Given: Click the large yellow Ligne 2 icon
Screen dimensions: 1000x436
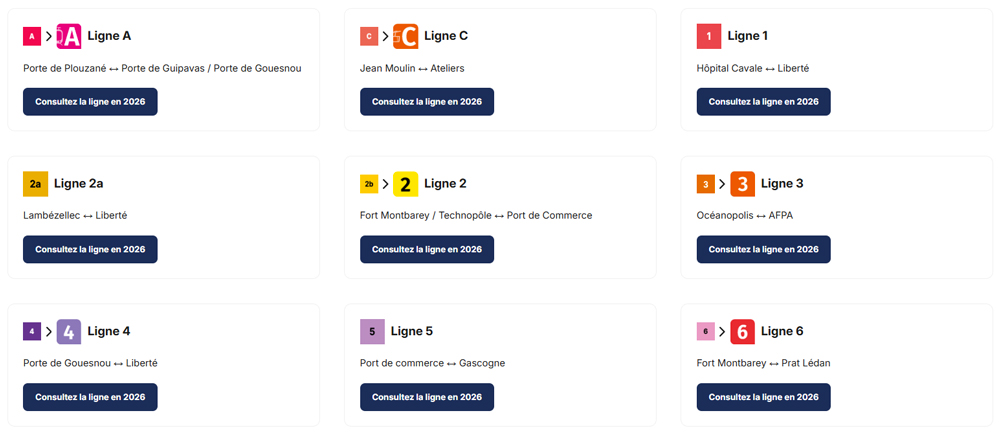Looking at the screenshot, I should click(x=405, y=184).
